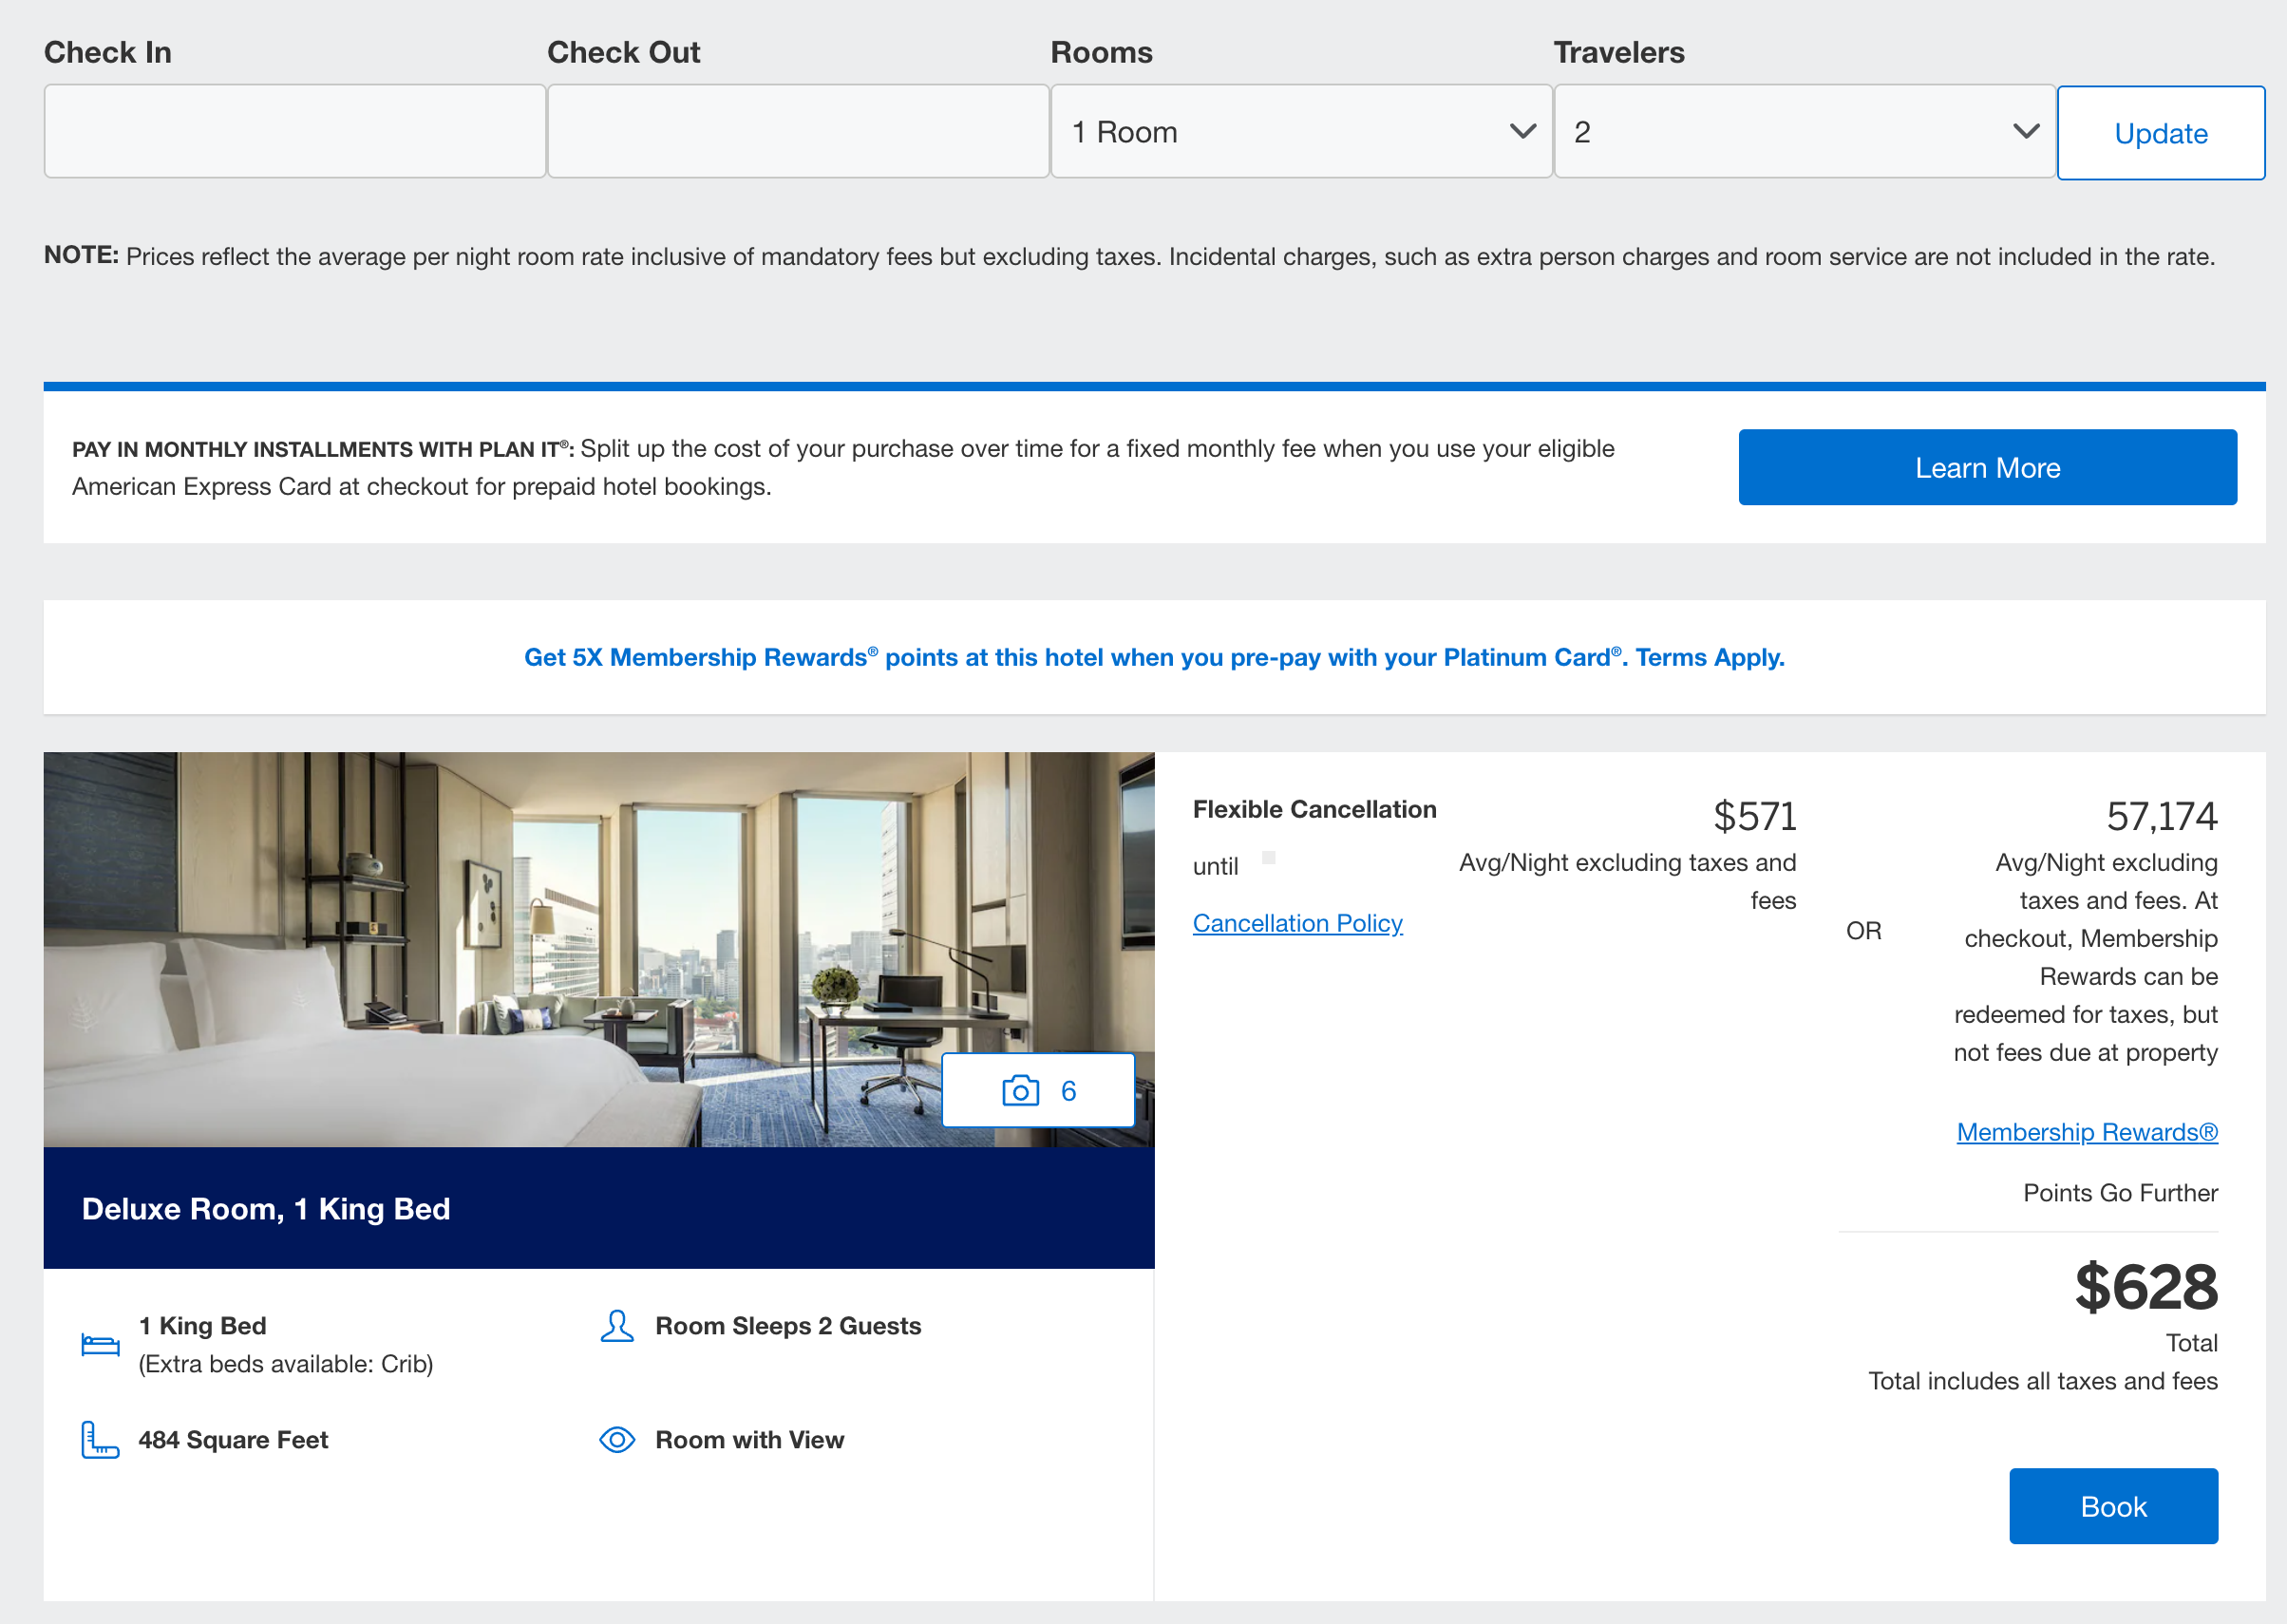The image size is (2287, 1624).
Task: Click the Check Out date field
Action: [x=797, y=132]
